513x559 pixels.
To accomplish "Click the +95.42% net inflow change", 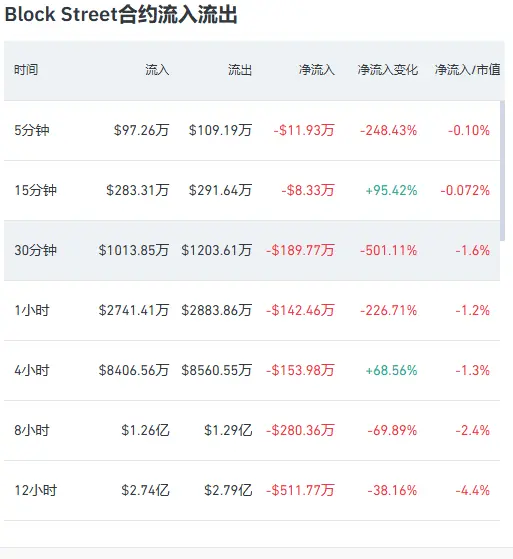I will (x=391, y=190).
